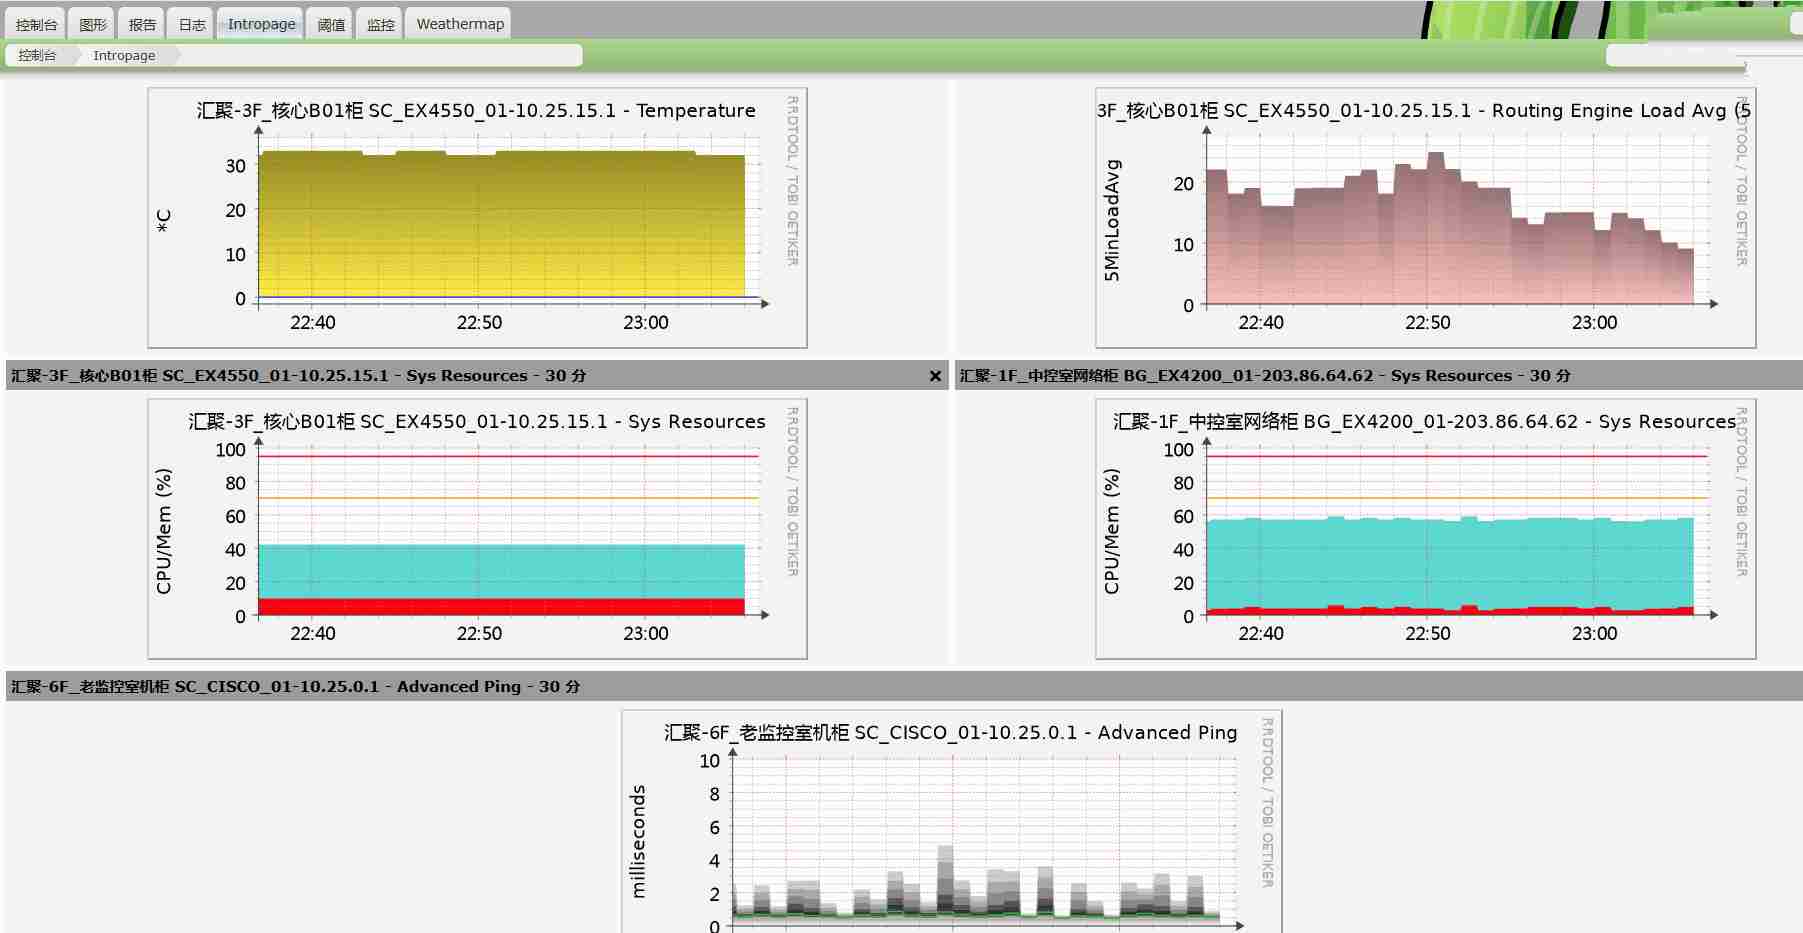Image resolution: width=1803 pixels, height=933 pixels.
Task: Open the Weathermap tab
Action: click(458, 22)
